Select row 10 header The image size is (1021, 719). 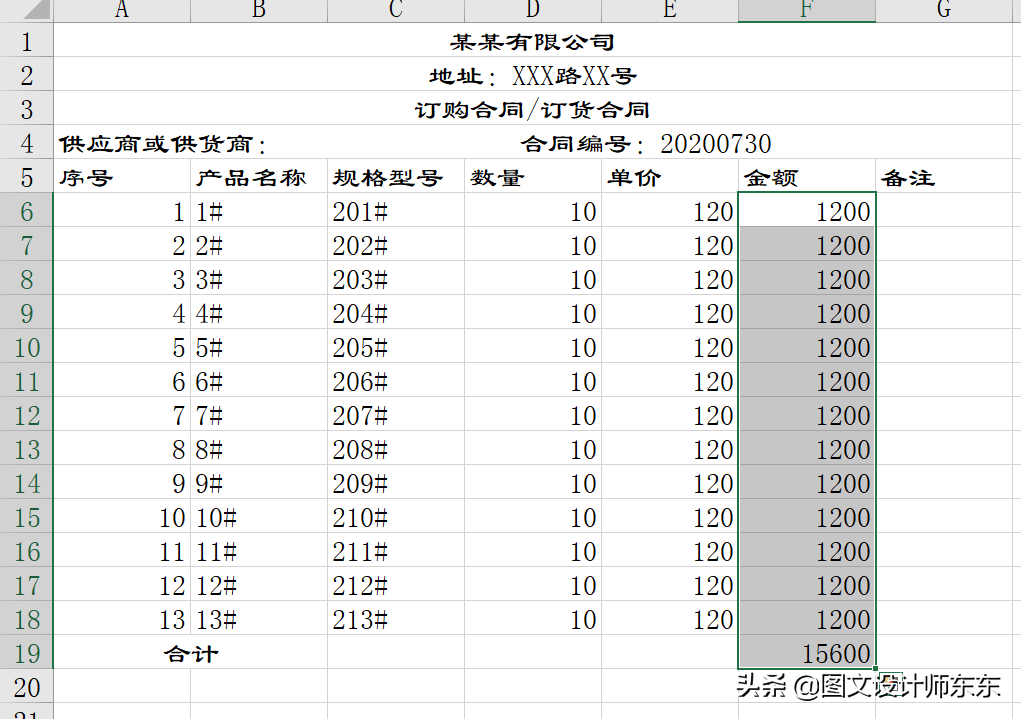coord(26,347)
